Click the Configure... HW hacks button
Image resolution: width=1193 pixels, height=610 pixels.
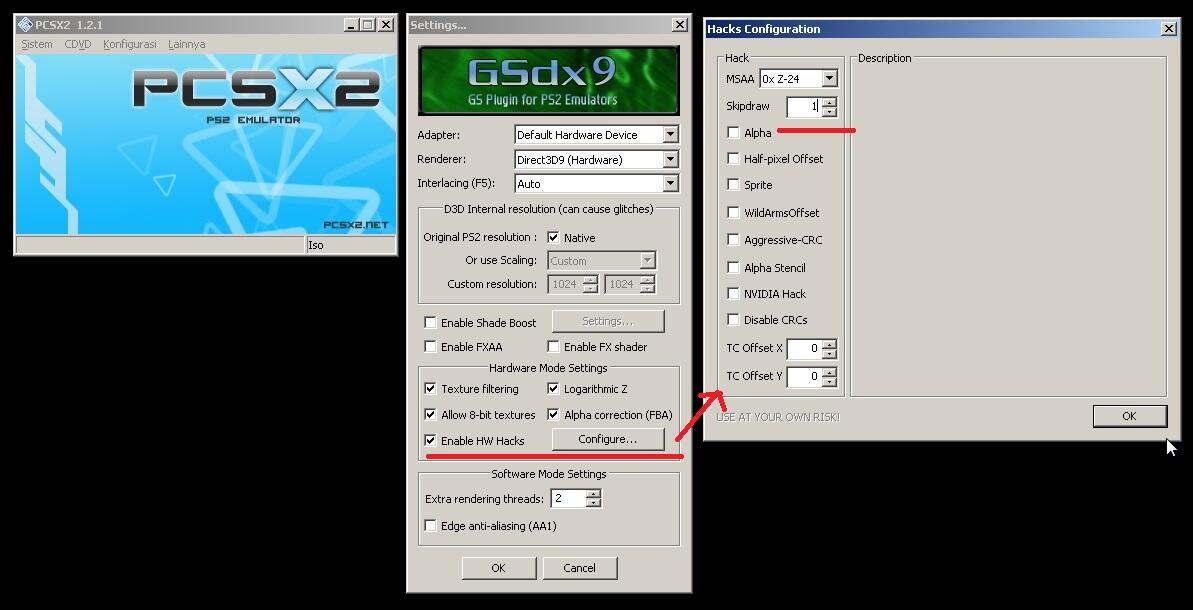(607, 439)
